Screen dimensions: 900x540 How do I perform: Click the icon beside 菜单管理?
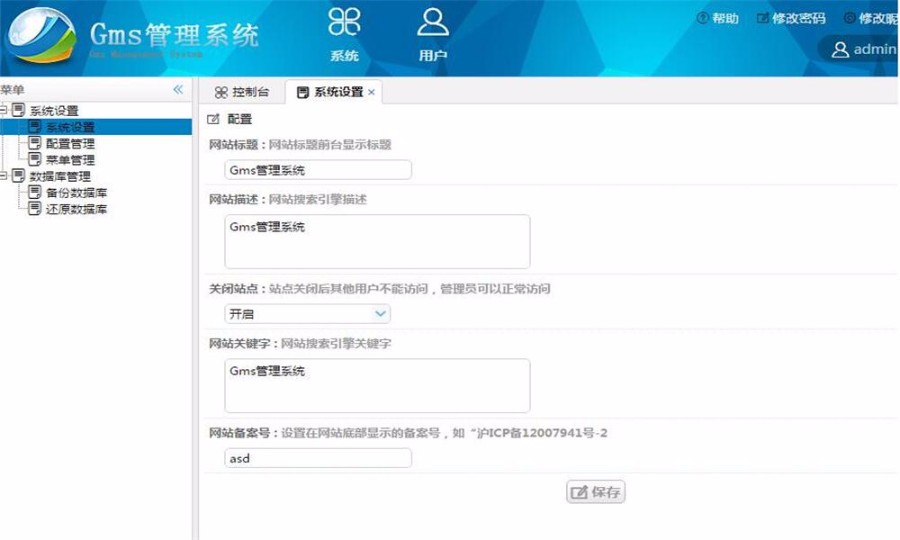pyautogui.click(x=34, y=159)
